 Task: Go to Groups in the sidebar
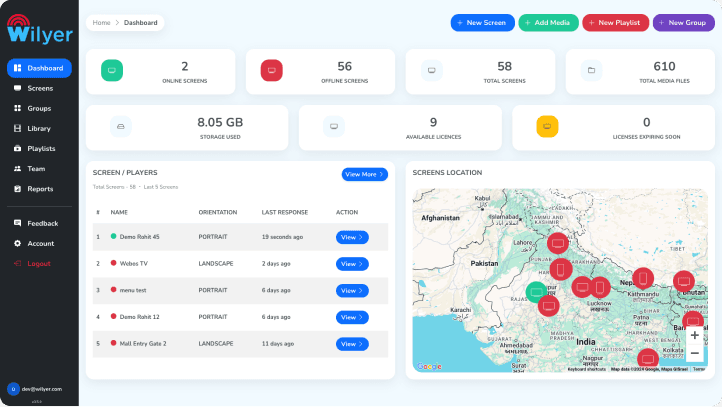[x=39, y=109]
